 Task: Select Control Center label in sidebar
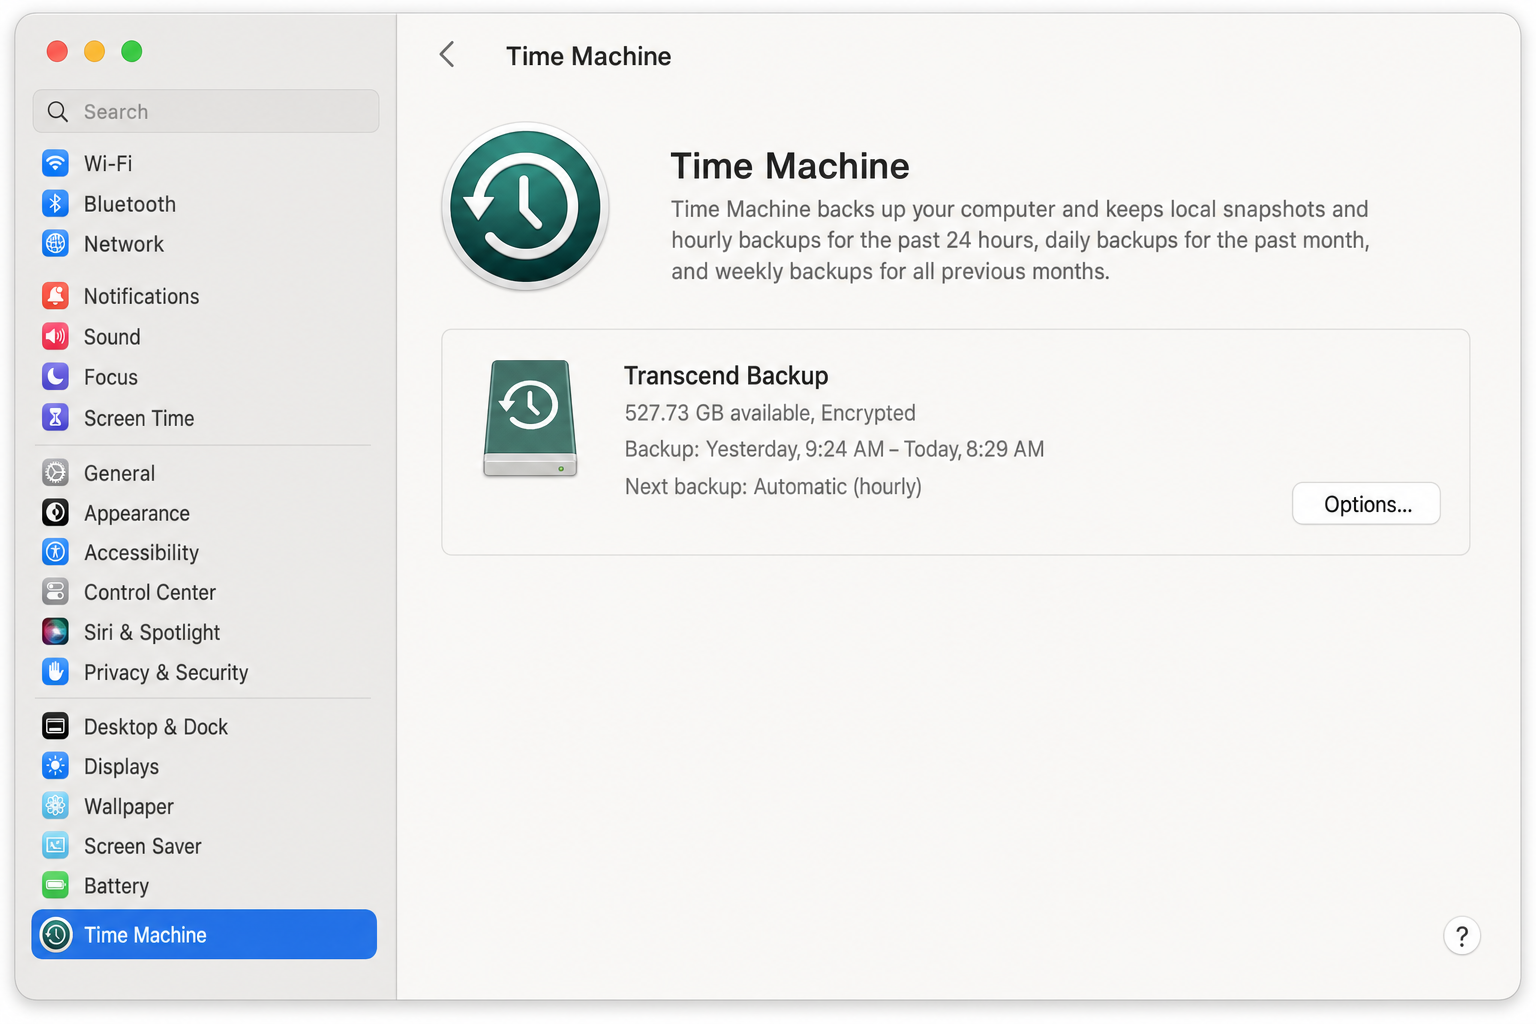(150, 592)
